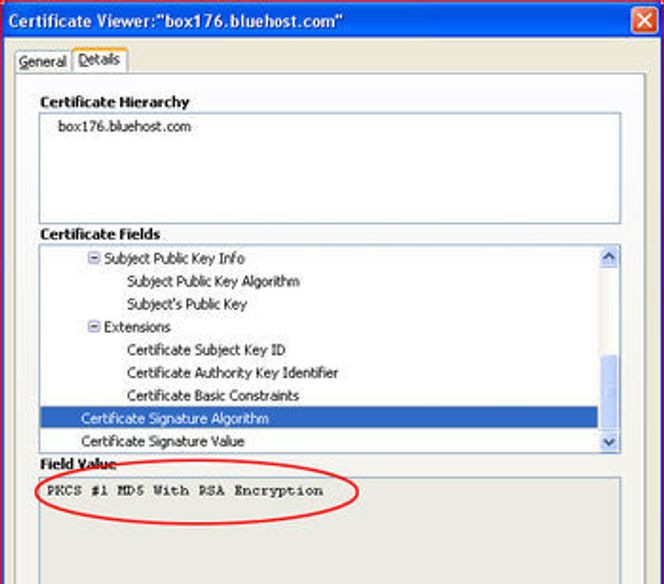Collapse the Extensions node
664x584 pixels.
[94, 327]
